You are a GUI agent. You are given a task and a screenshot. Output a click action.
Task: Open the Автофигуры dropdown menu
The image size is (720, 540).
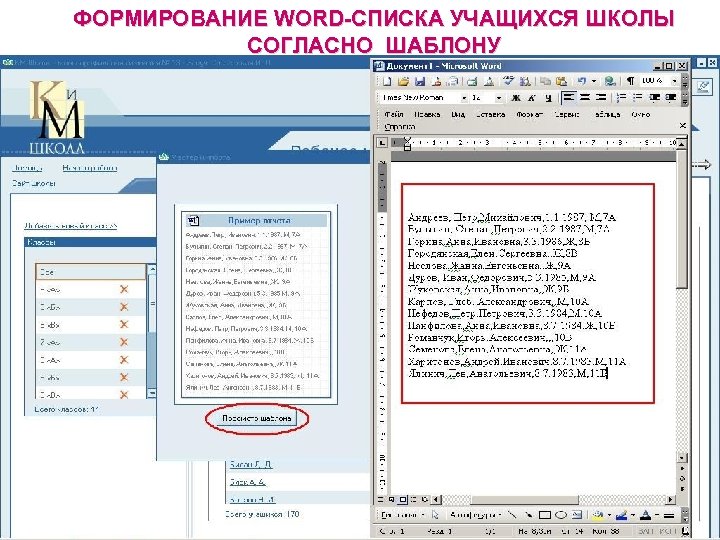(475, 515)
